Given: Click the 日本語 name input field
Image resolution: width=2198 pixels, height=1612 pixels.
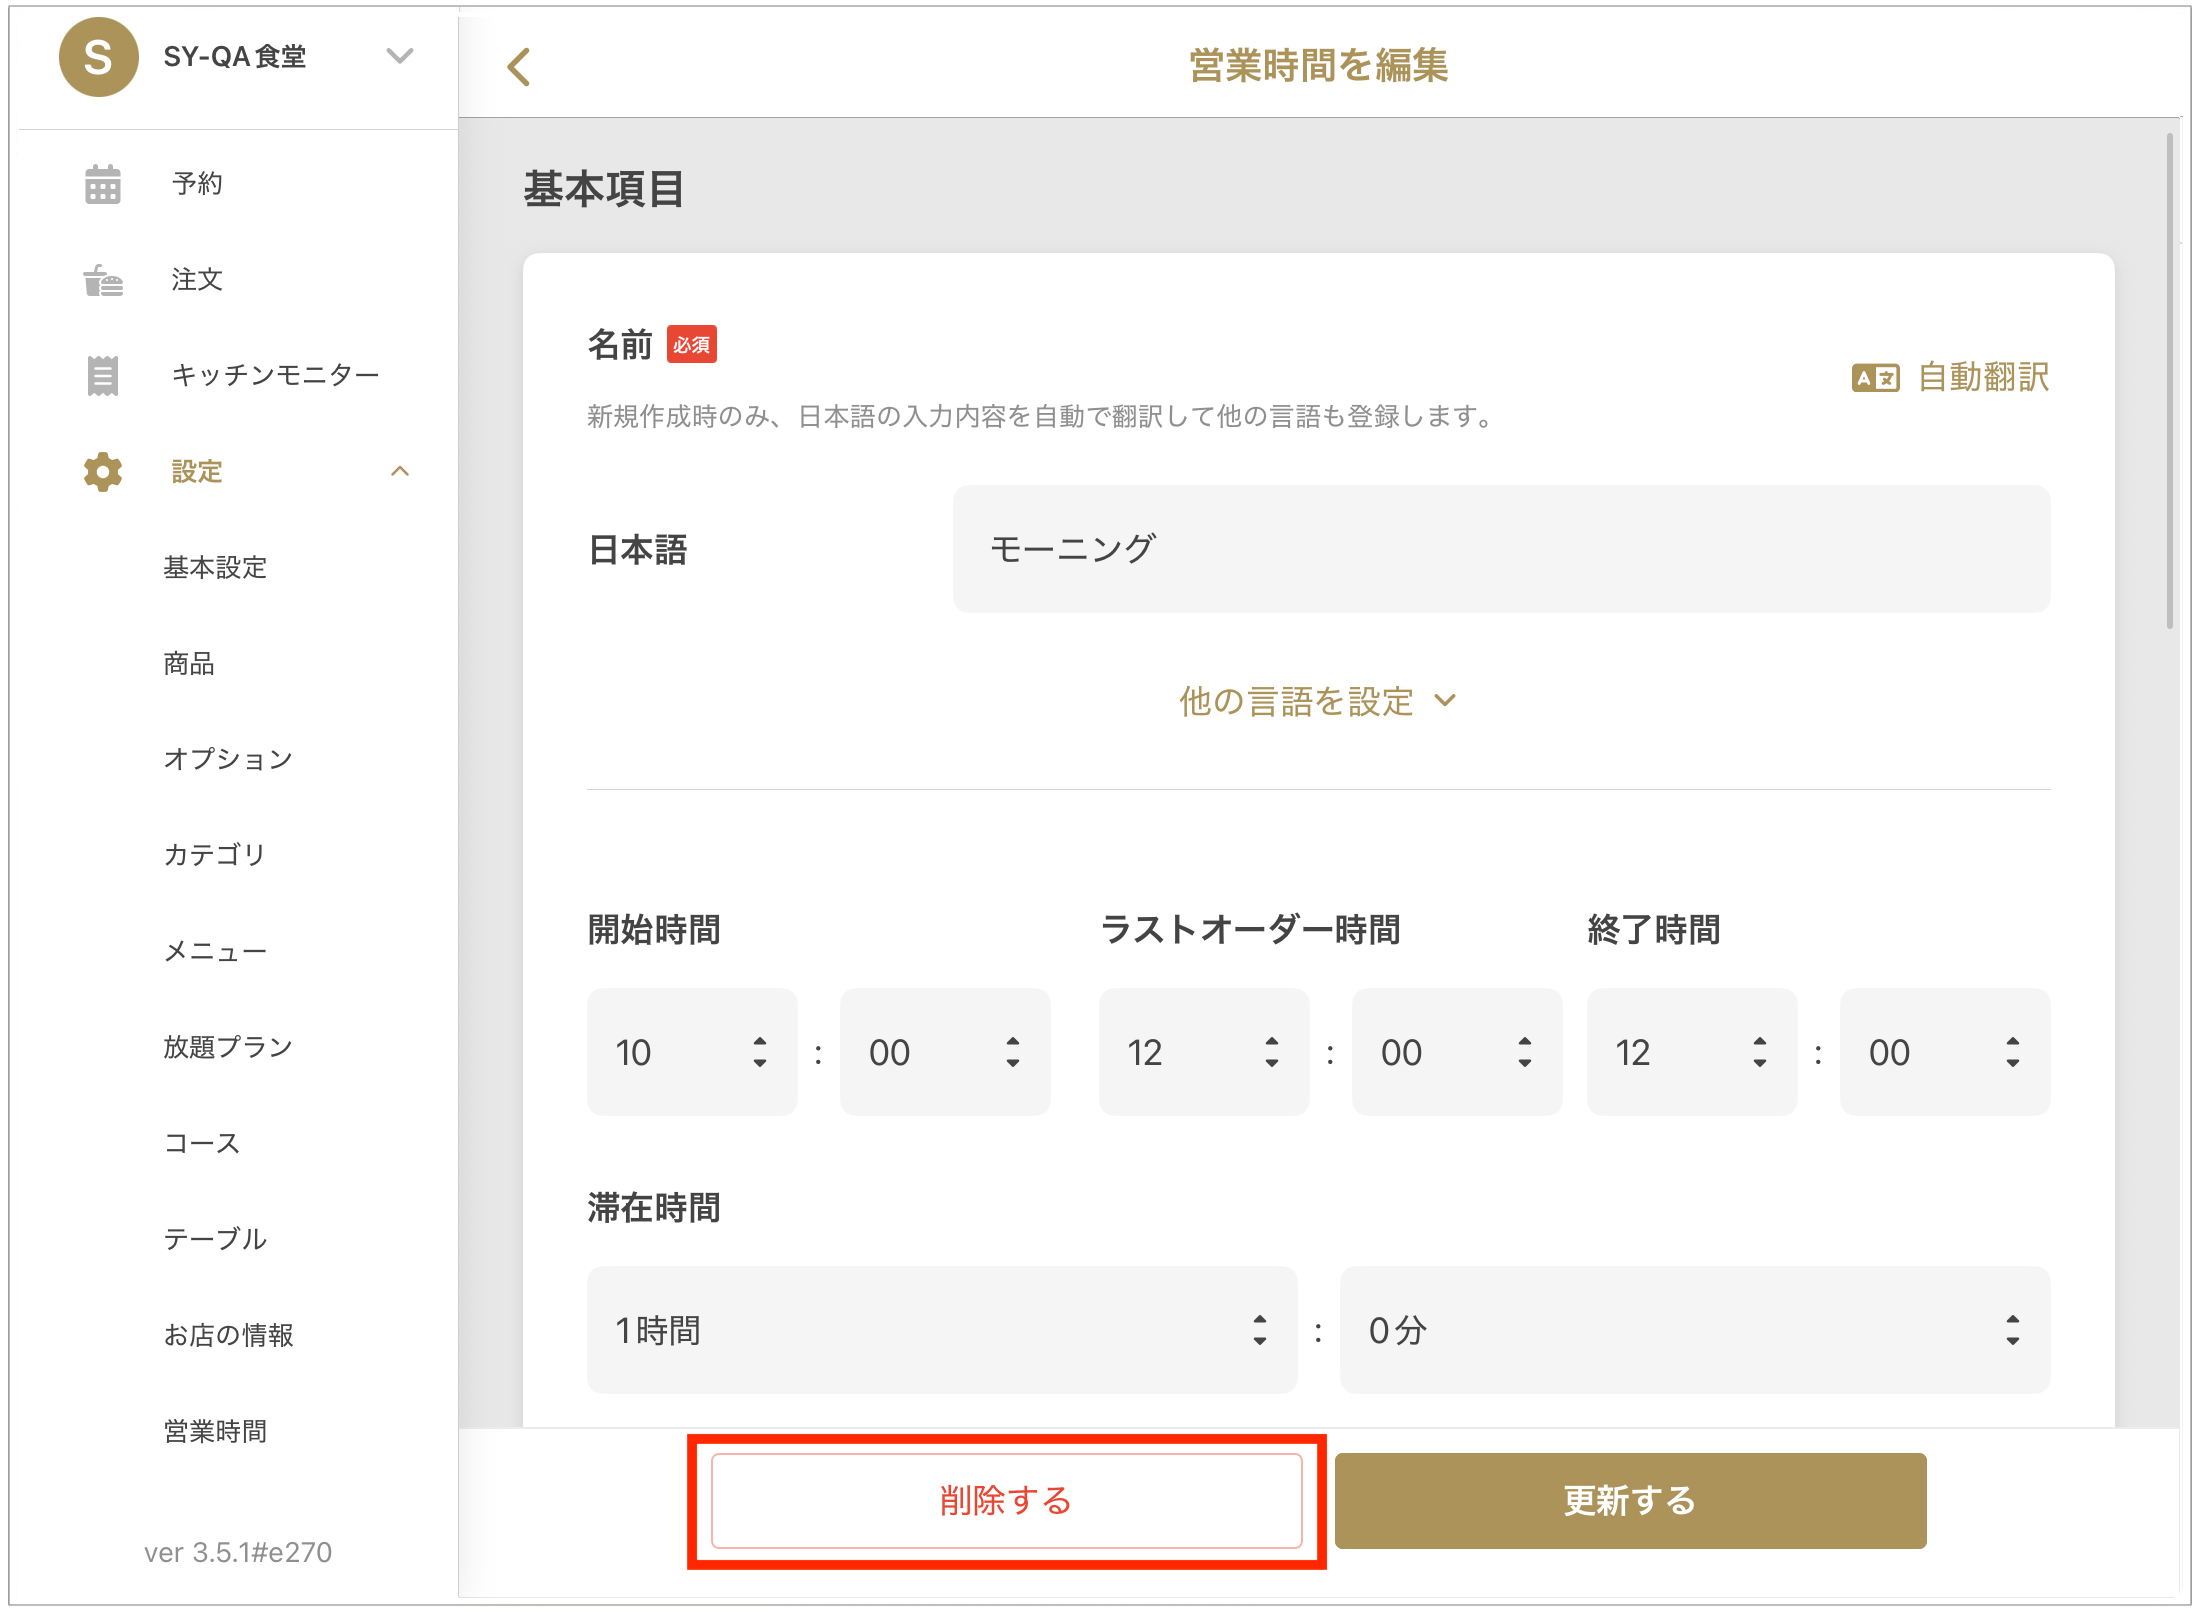Looking at the screenshot, I should (1500, 549).
